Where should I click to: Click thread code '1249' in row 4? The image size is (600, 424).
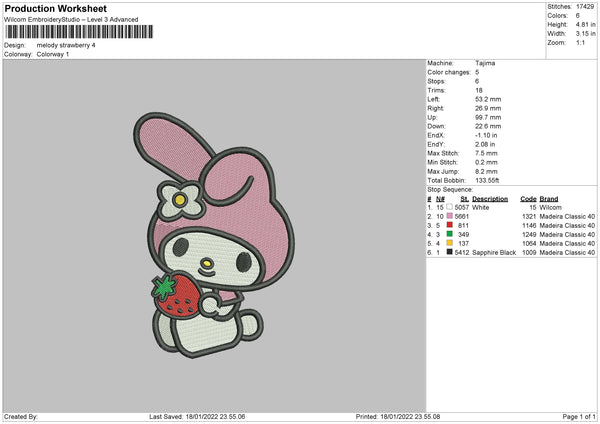(529, 235)
